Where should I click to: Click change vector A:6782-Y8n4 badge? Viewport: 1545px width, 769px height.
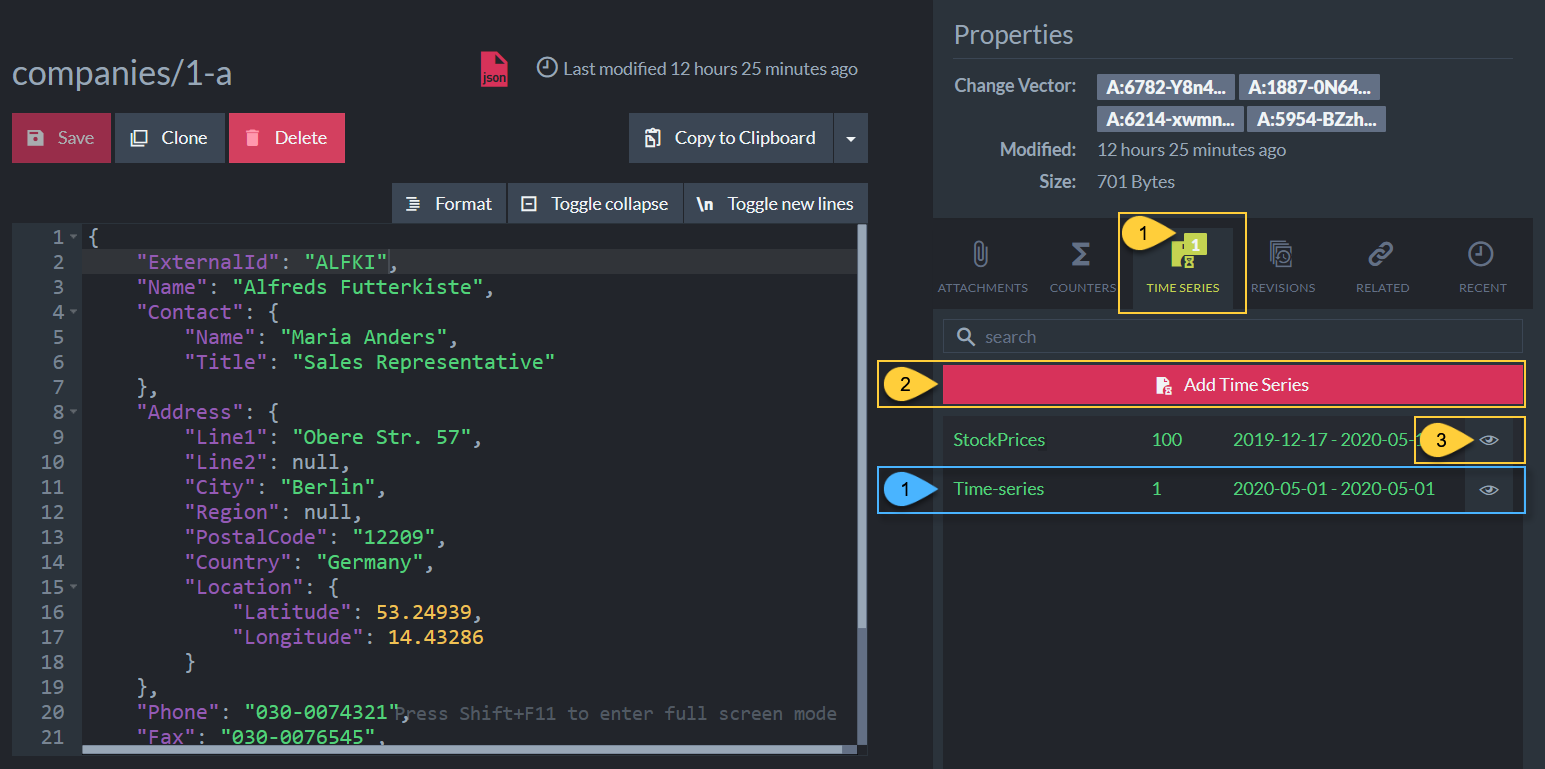[x=1165, y=87]
